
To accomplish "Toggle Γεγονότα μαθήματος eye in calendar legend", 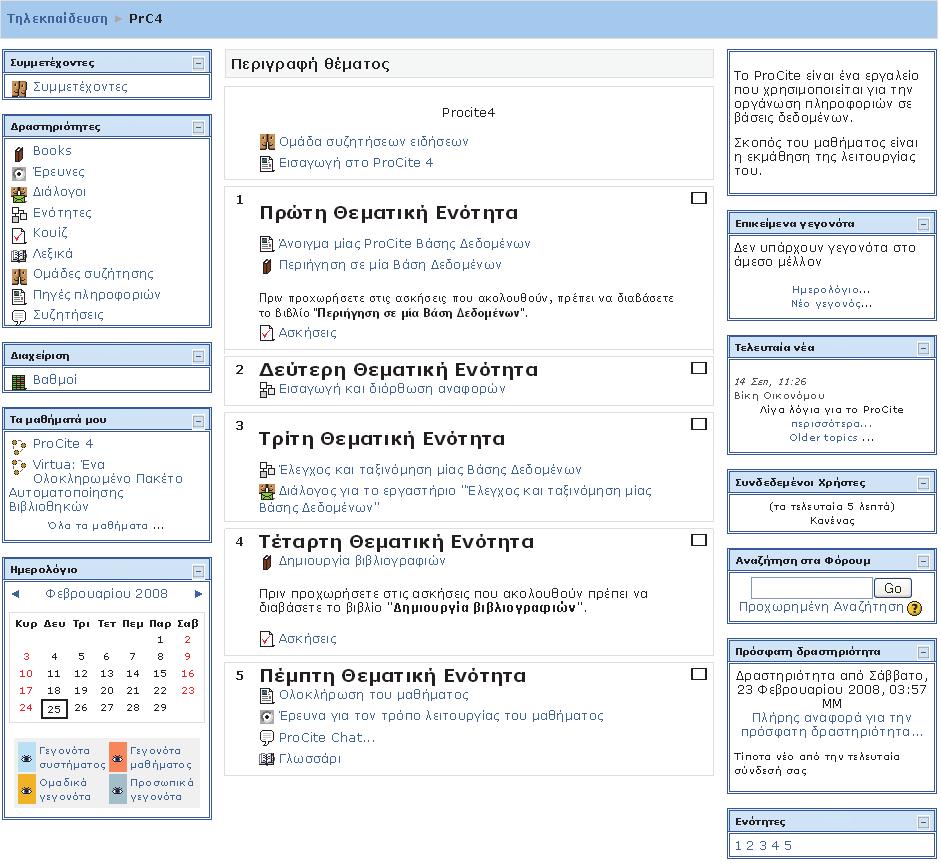I will [118, 758].
